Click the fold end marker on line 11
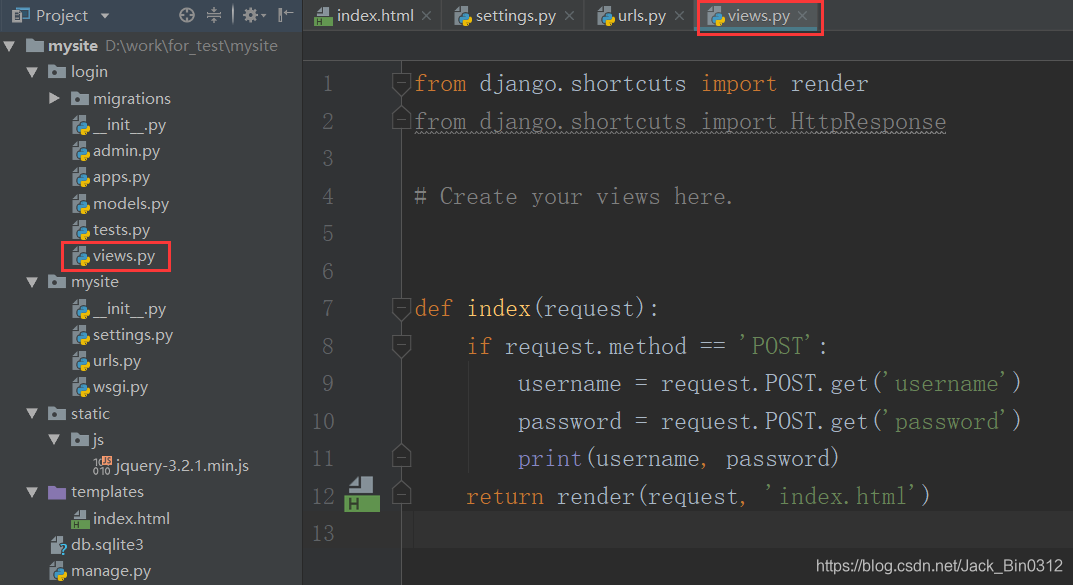Screen dimensions: 1073x585 pos(401,456)
